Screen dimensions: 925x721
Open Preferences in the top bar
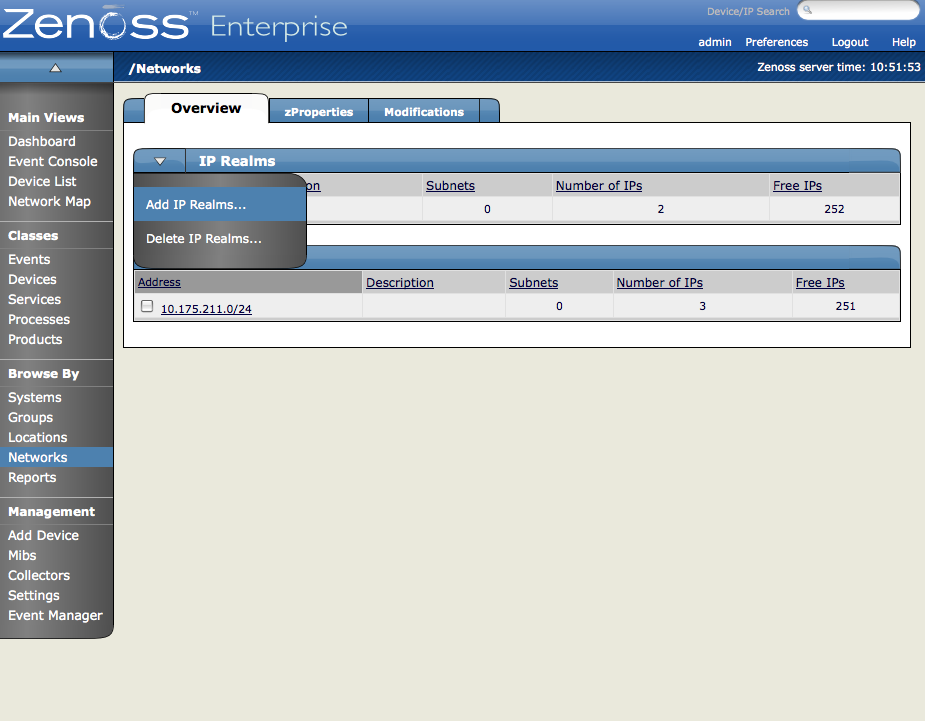point(776,42)
